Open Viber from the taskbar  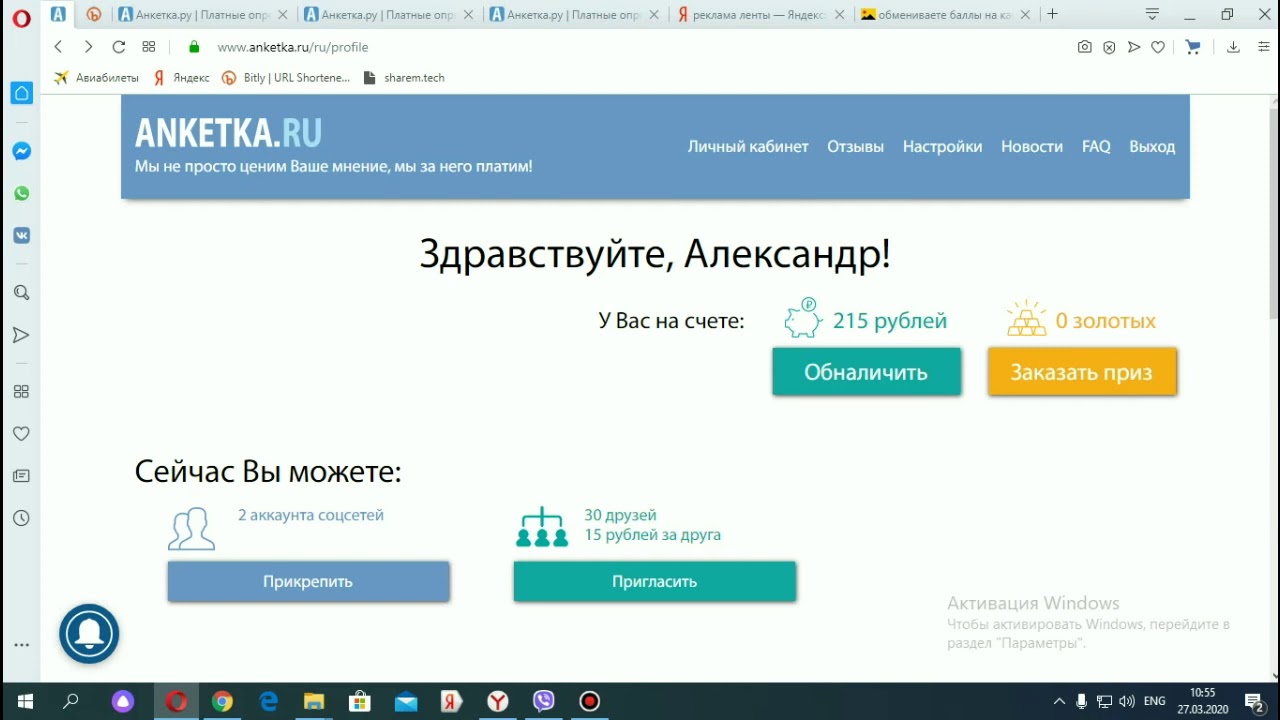(544, 701)
